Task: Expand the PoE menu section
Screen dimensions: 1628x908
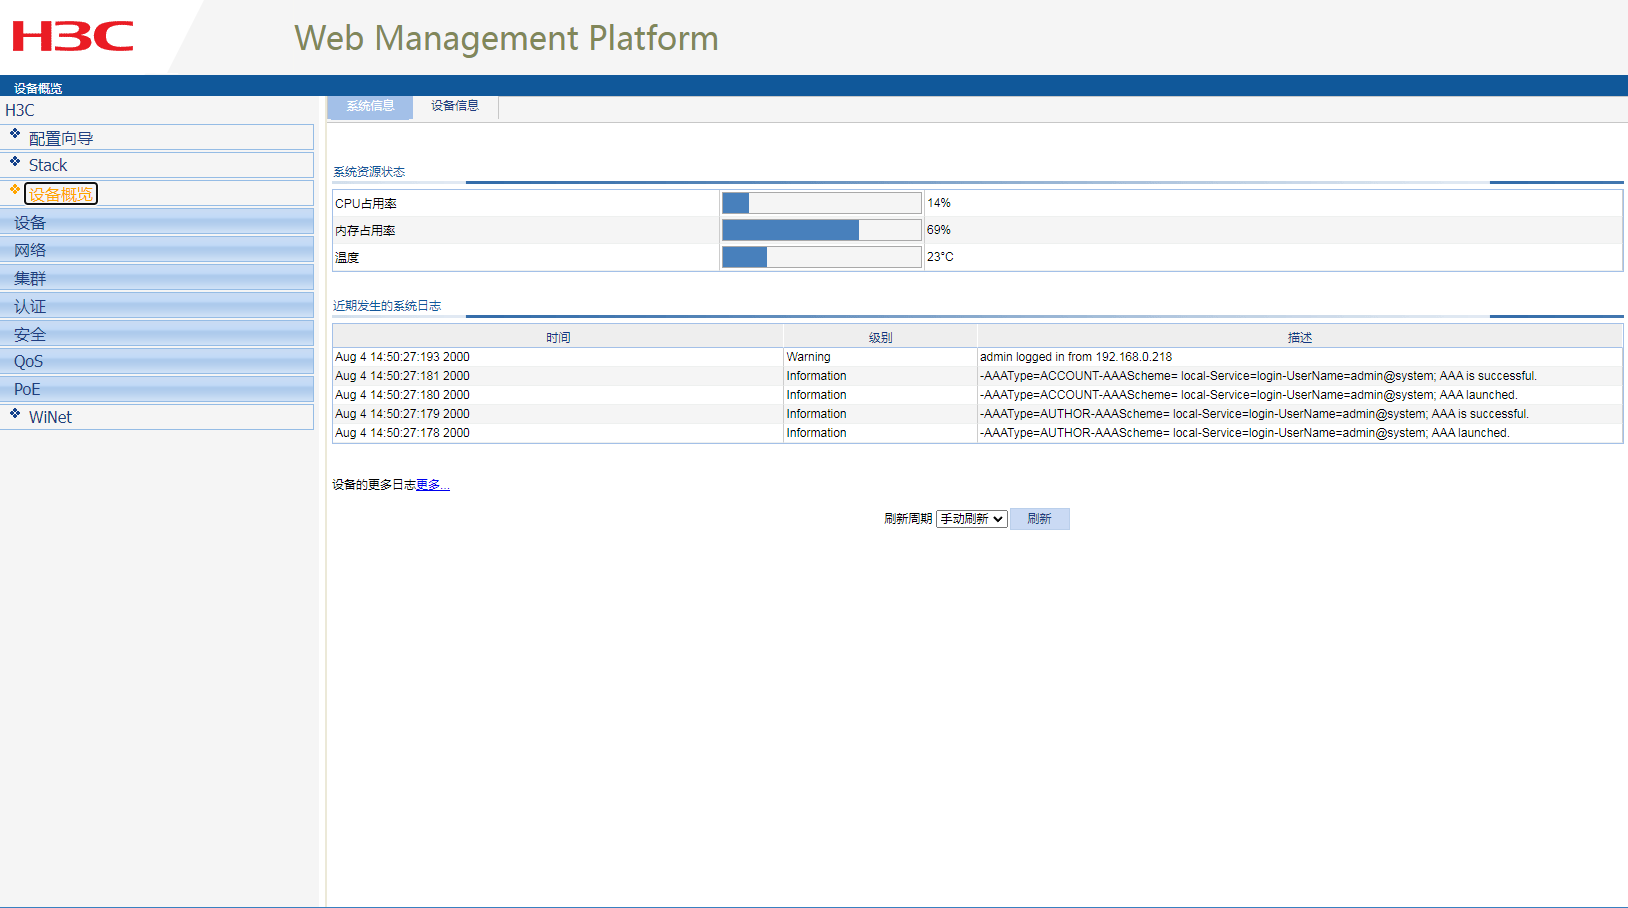Action: [27, 389]
